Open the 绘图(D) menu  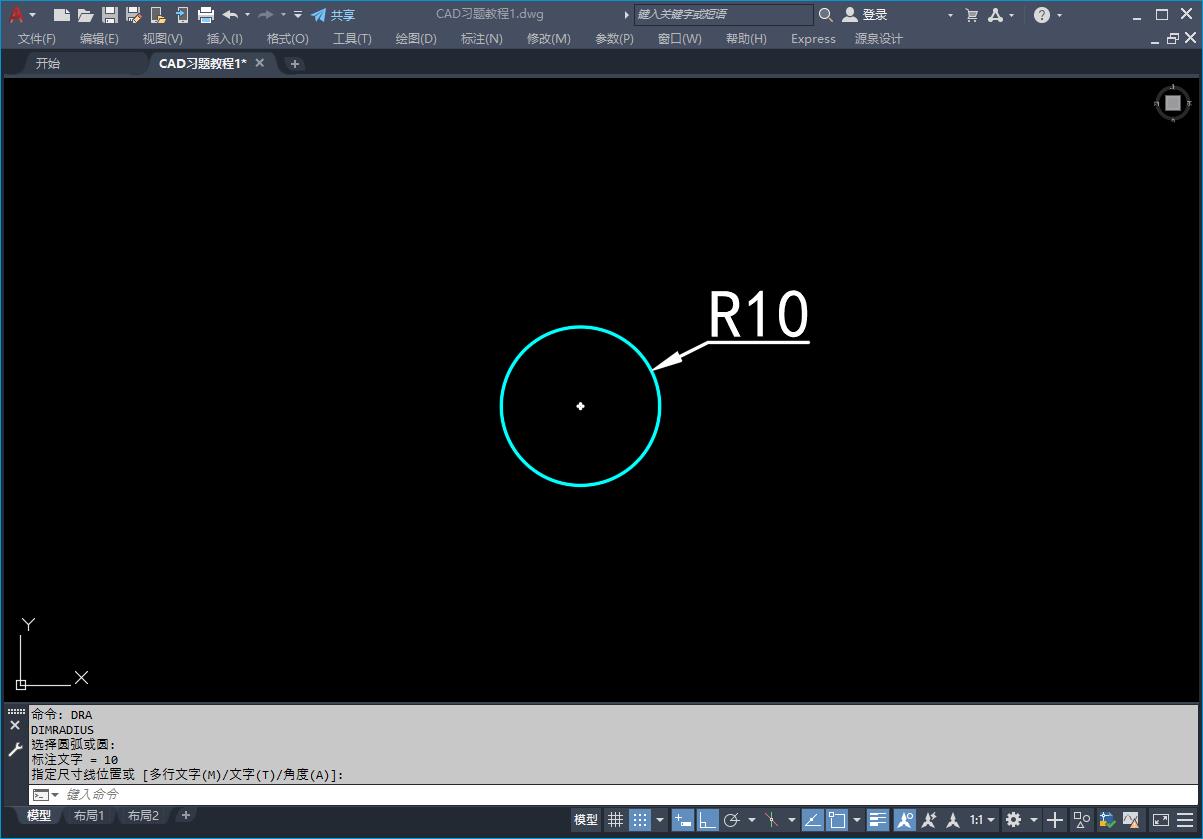(x=416, y=39)
